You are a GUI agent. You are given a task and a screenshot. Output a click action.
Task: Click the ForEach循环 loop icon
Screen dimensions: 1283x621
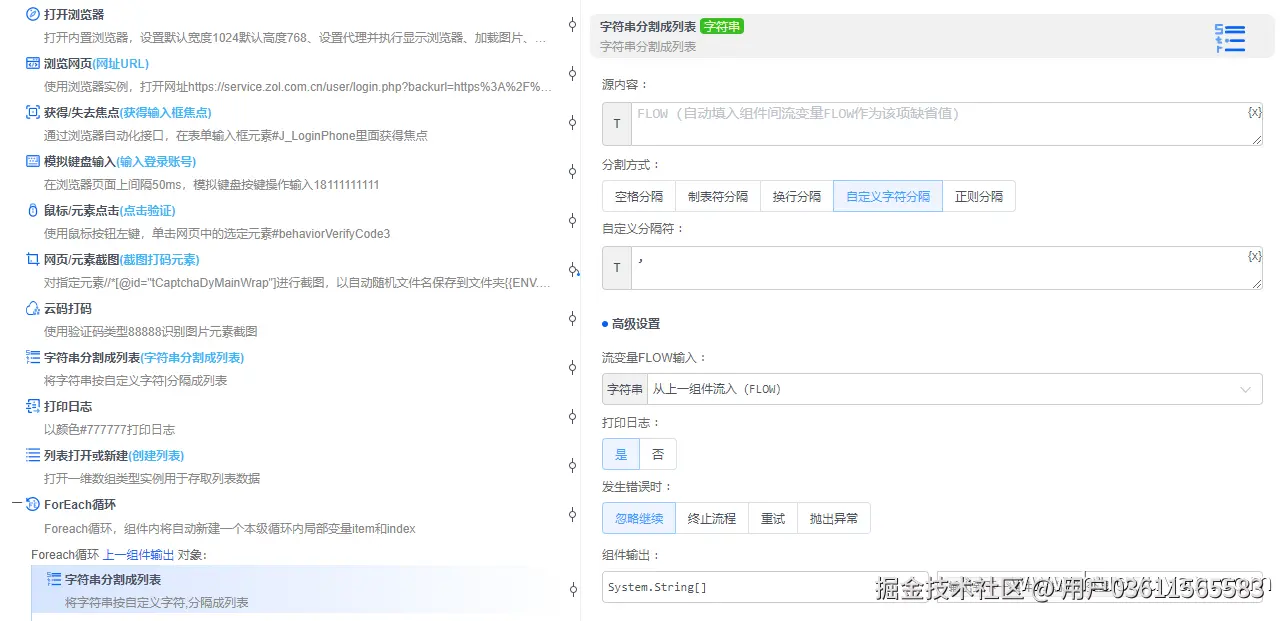click(33, 504)
